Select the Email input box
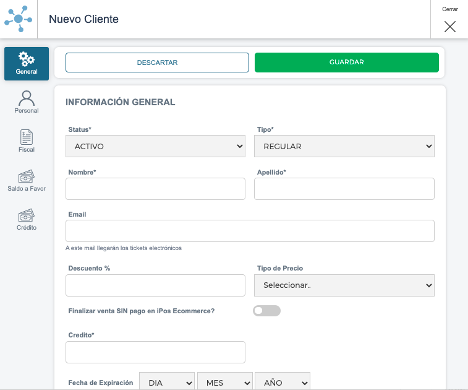 pos(250,231)
